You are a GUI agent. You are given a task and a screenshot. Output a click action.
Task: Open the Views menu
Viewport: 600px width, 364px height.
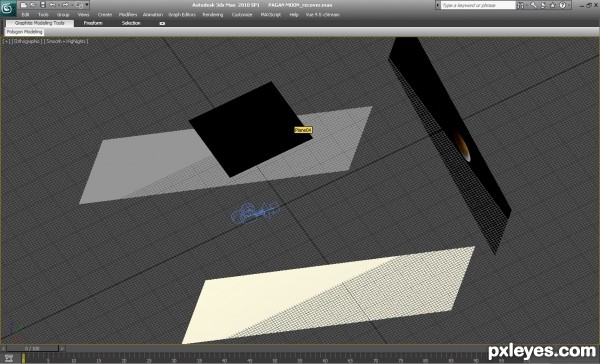point(83,15)
